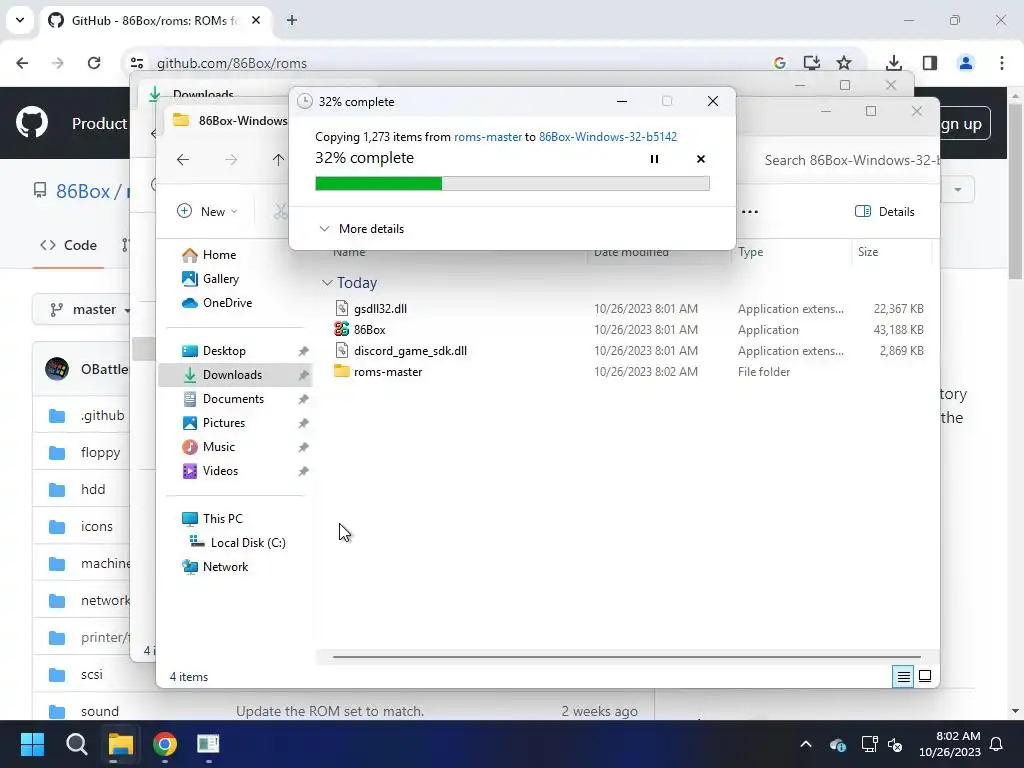This screenshot has height=768, width=1024.
Task: Switch to details list view icon
Action: 903,677
